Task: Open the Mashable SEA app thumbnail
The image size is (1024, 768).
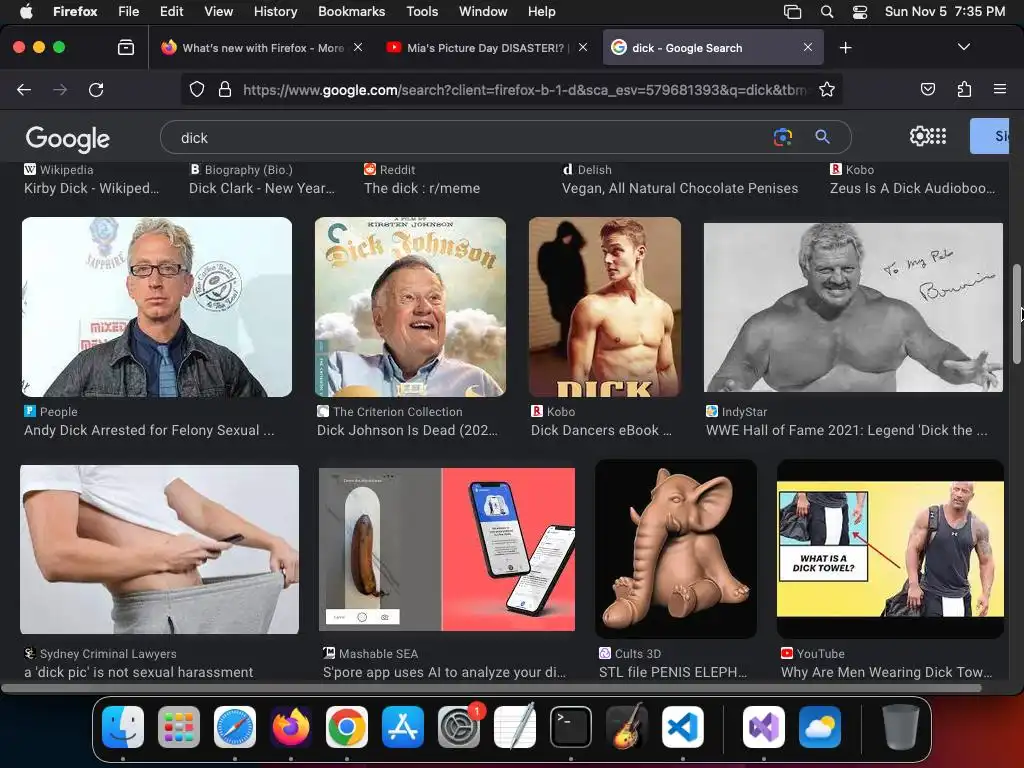Action: [447, 549]
